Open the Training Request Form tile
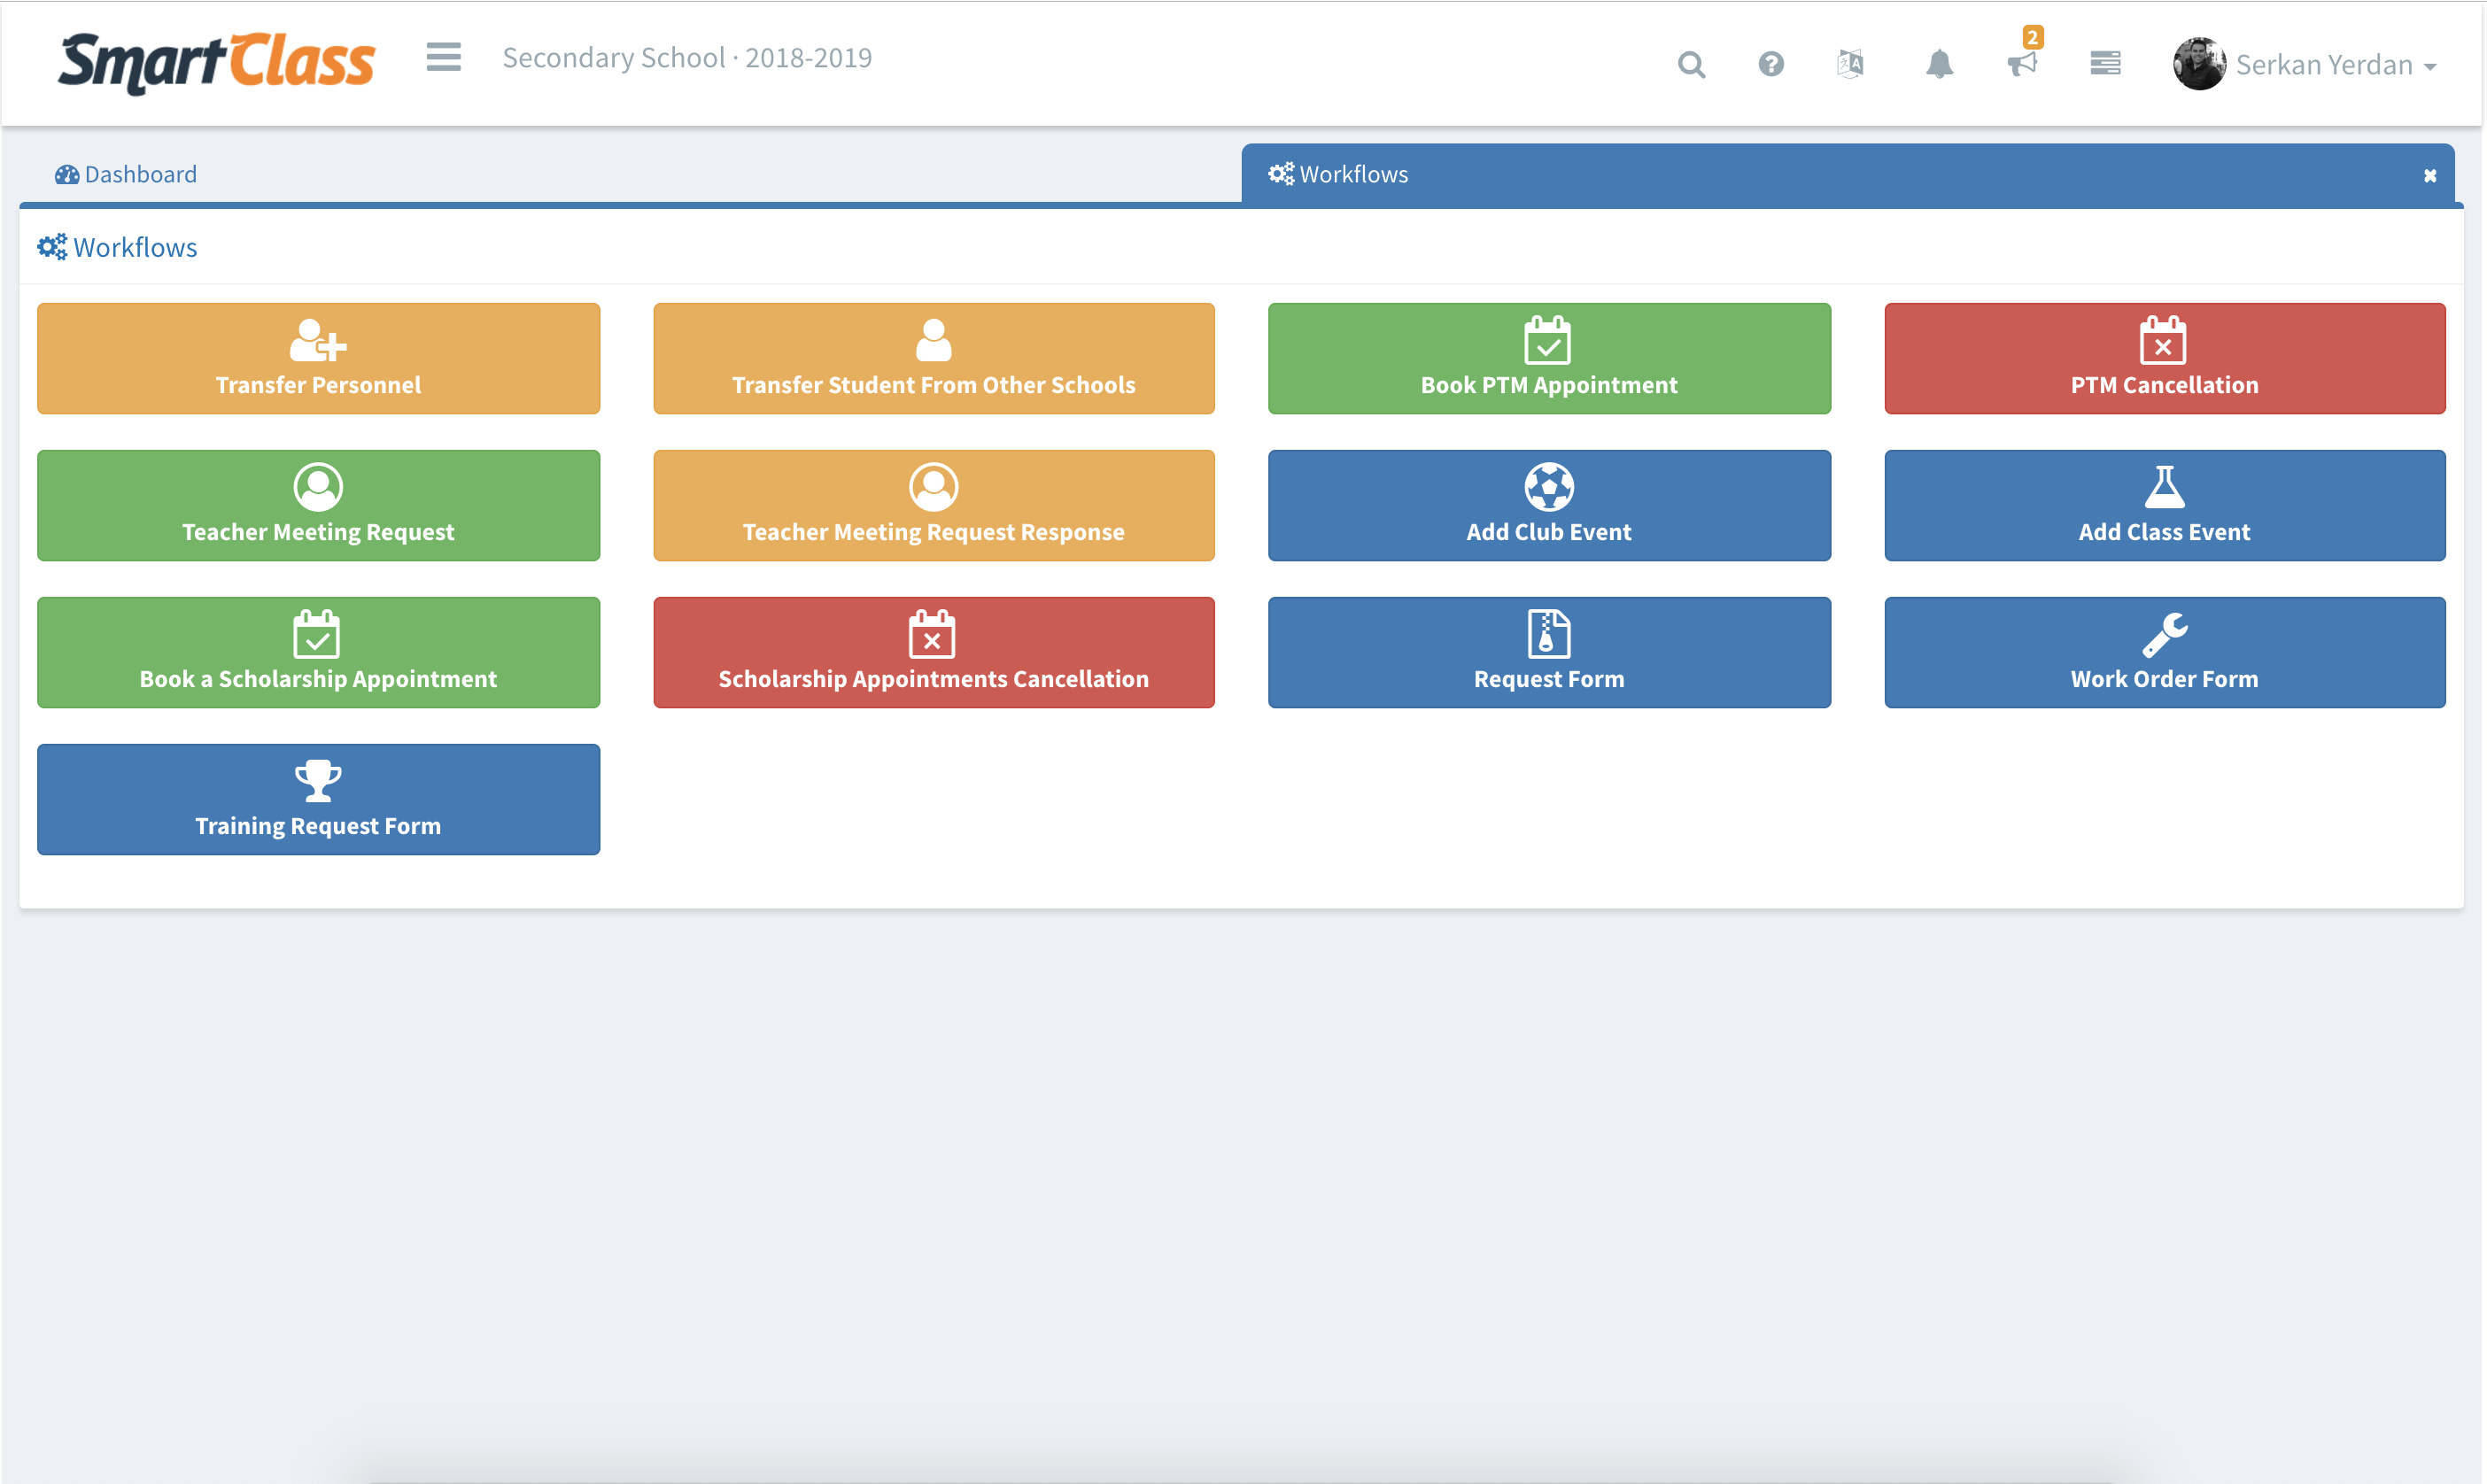This screenshot has height=1484, width=2487. [318, 799]
